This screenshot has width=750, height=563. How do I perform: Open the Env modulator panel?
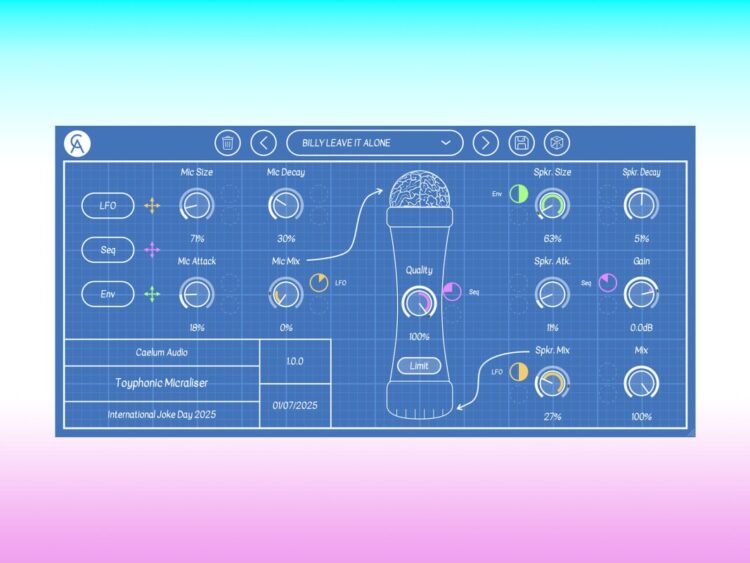(x=107, y=294)
